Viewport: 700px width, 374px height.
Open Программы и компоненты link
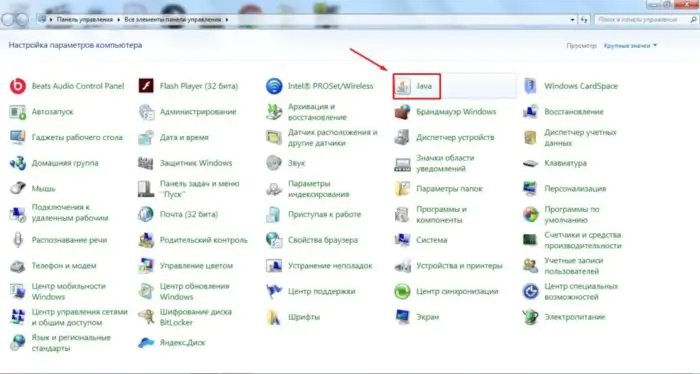441,214
